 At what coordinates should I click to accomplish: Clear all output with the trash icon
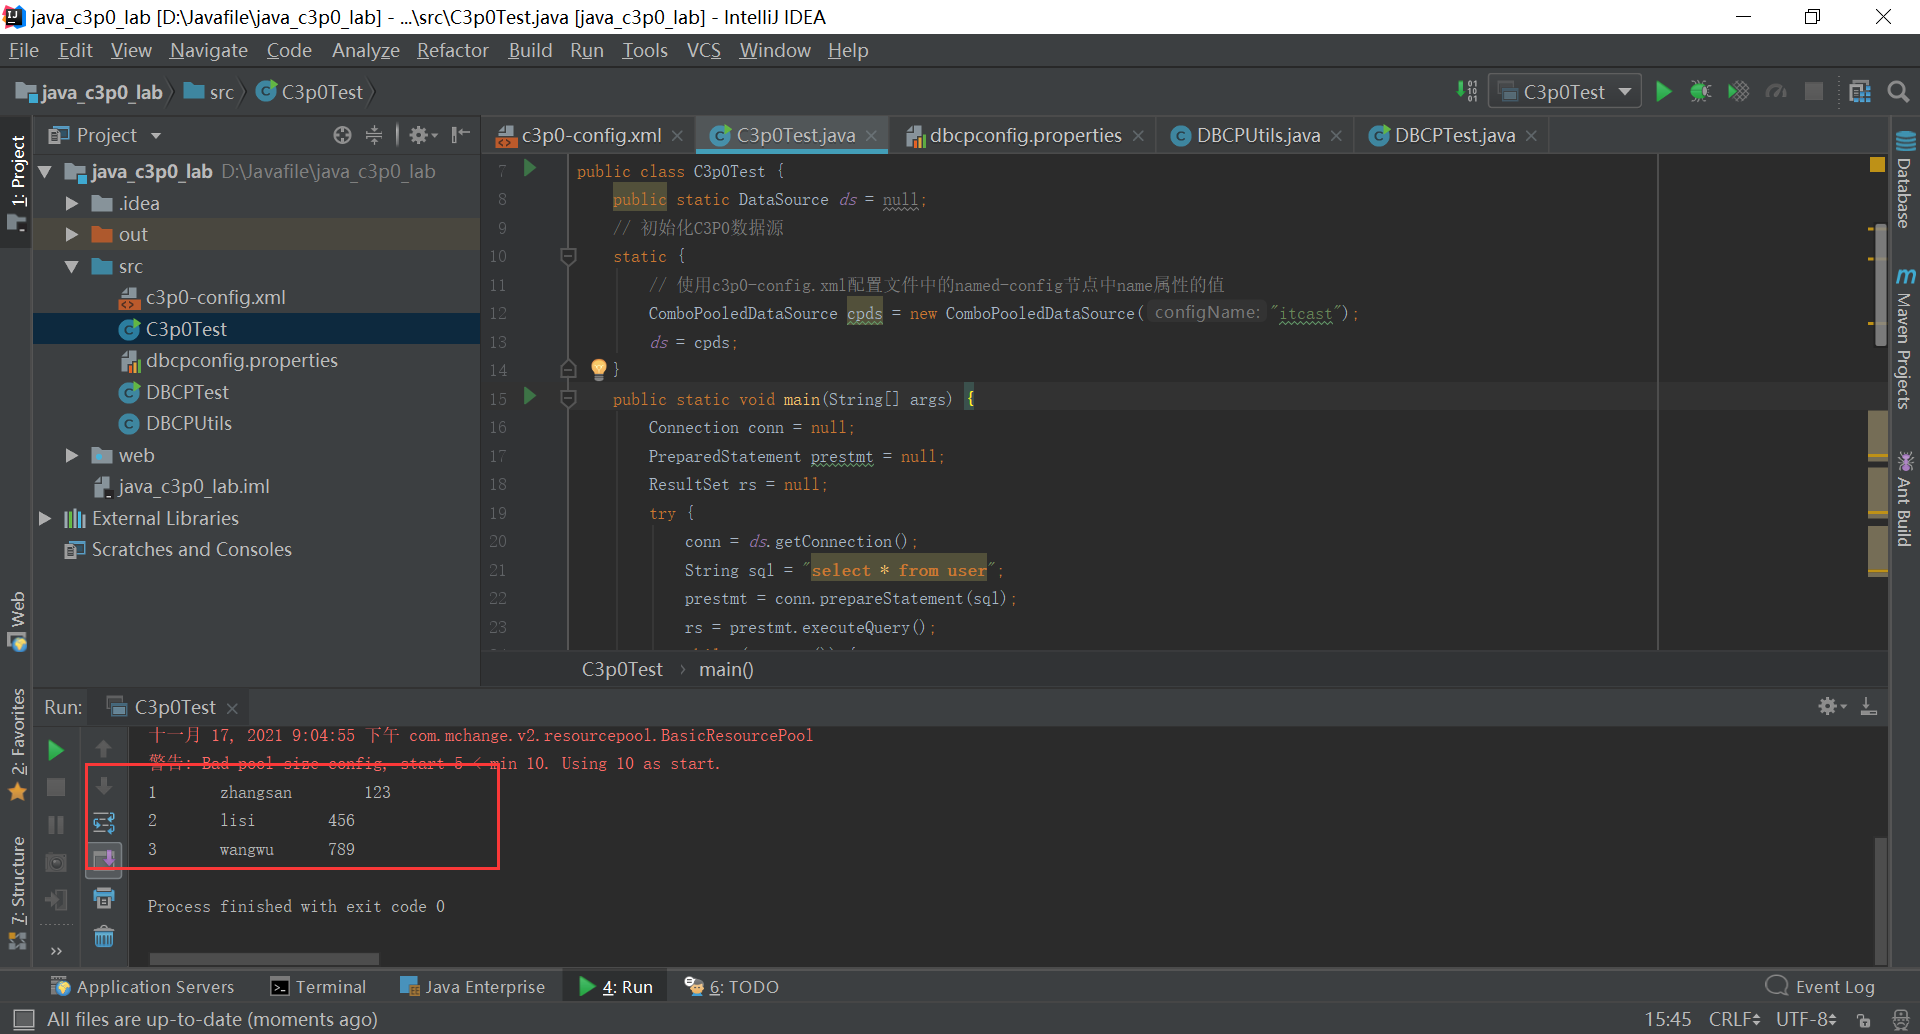(x=104, y=936)
